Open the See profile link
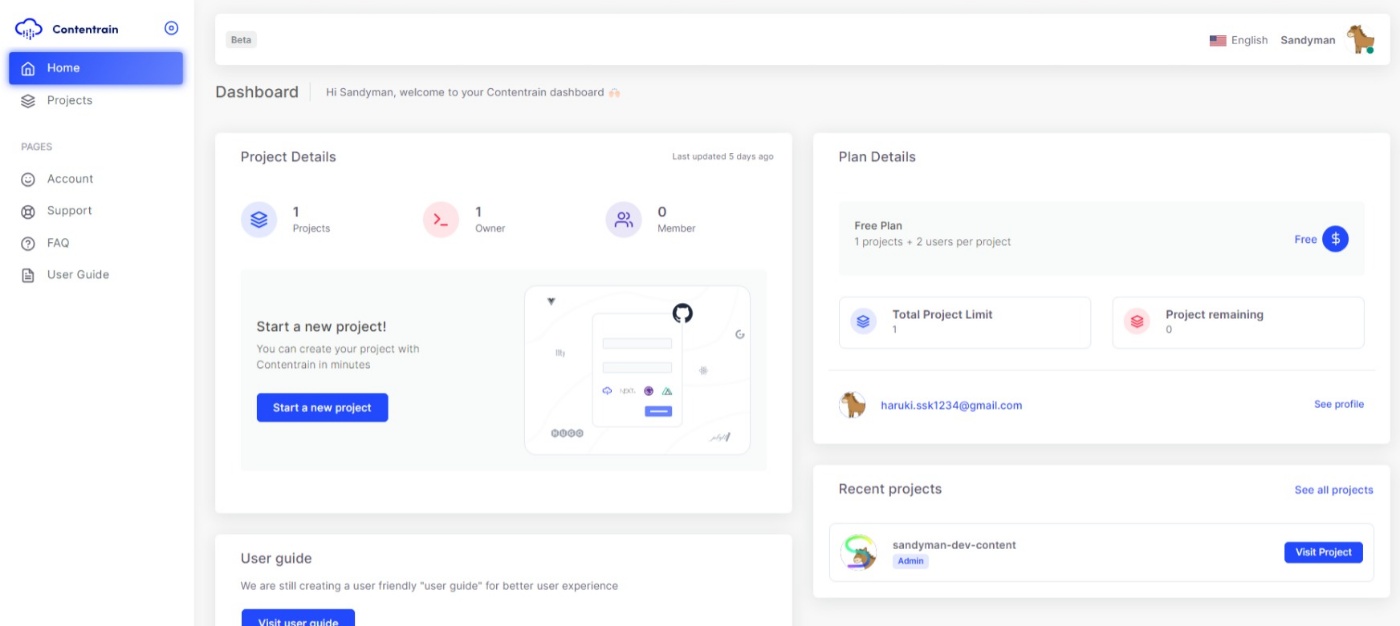The height and width of the screenshot is (626, 1400). (x=1339, y=405)
